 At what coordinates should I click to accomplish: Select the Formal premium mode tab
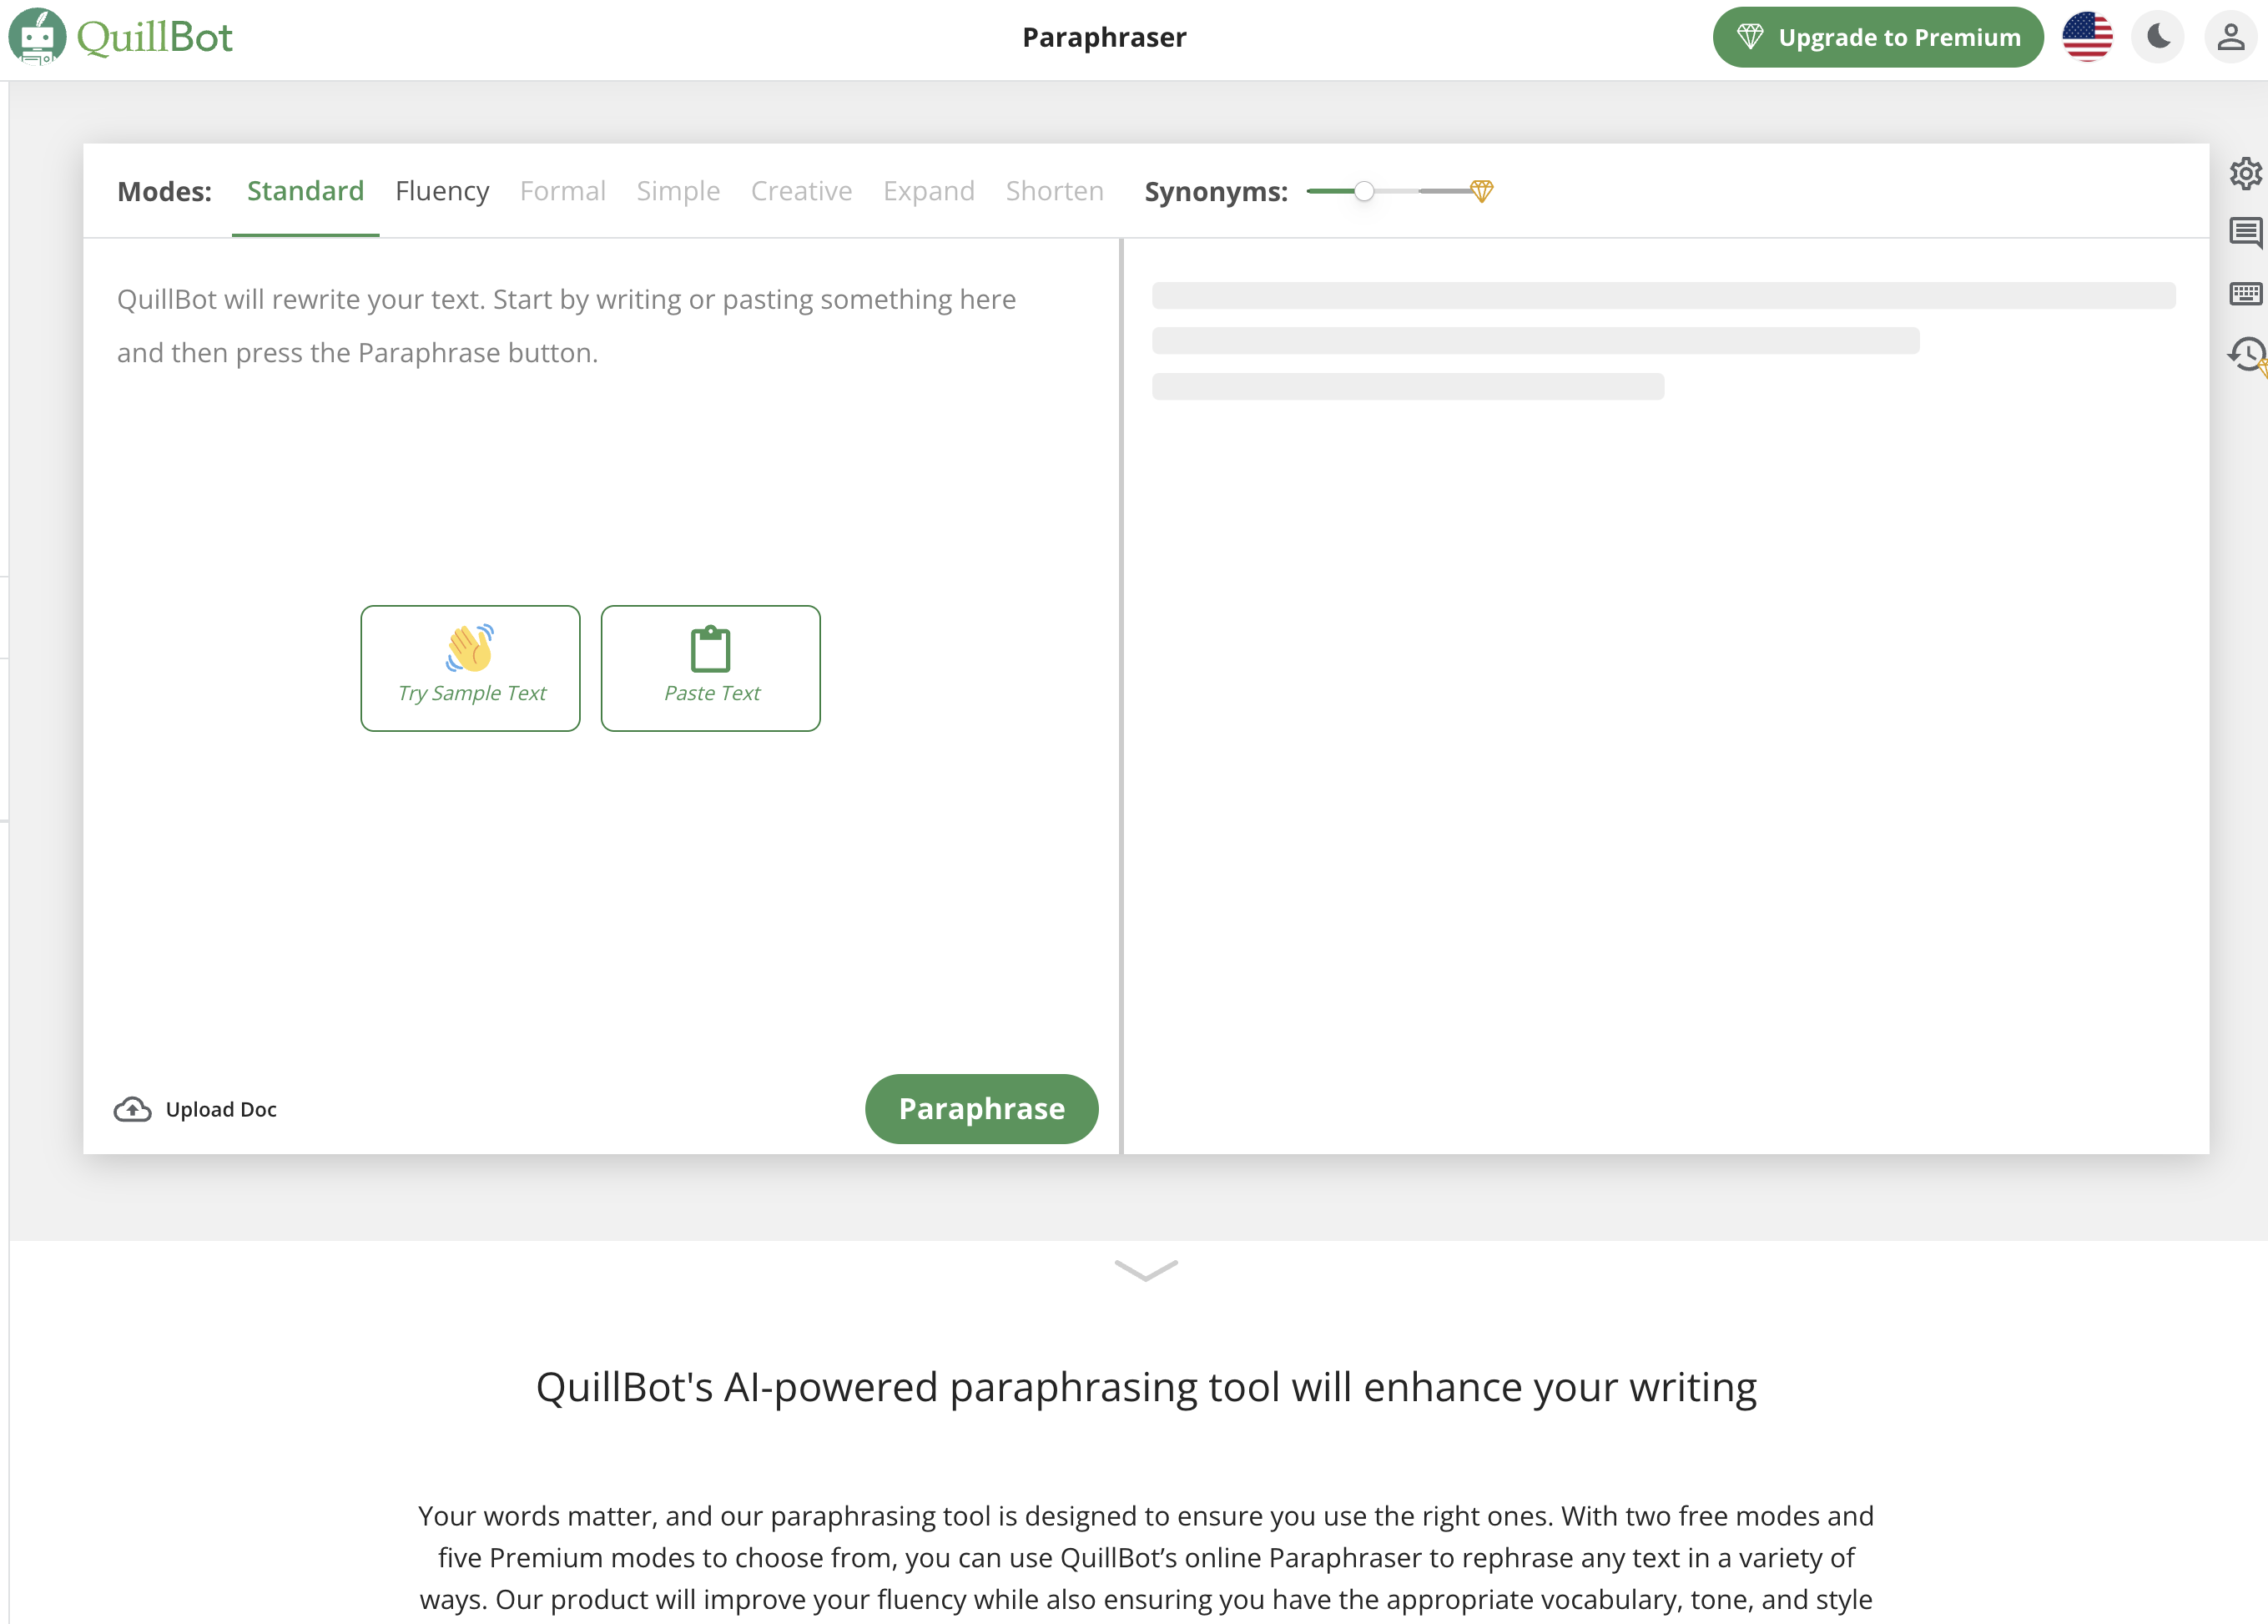click(563, 191)
